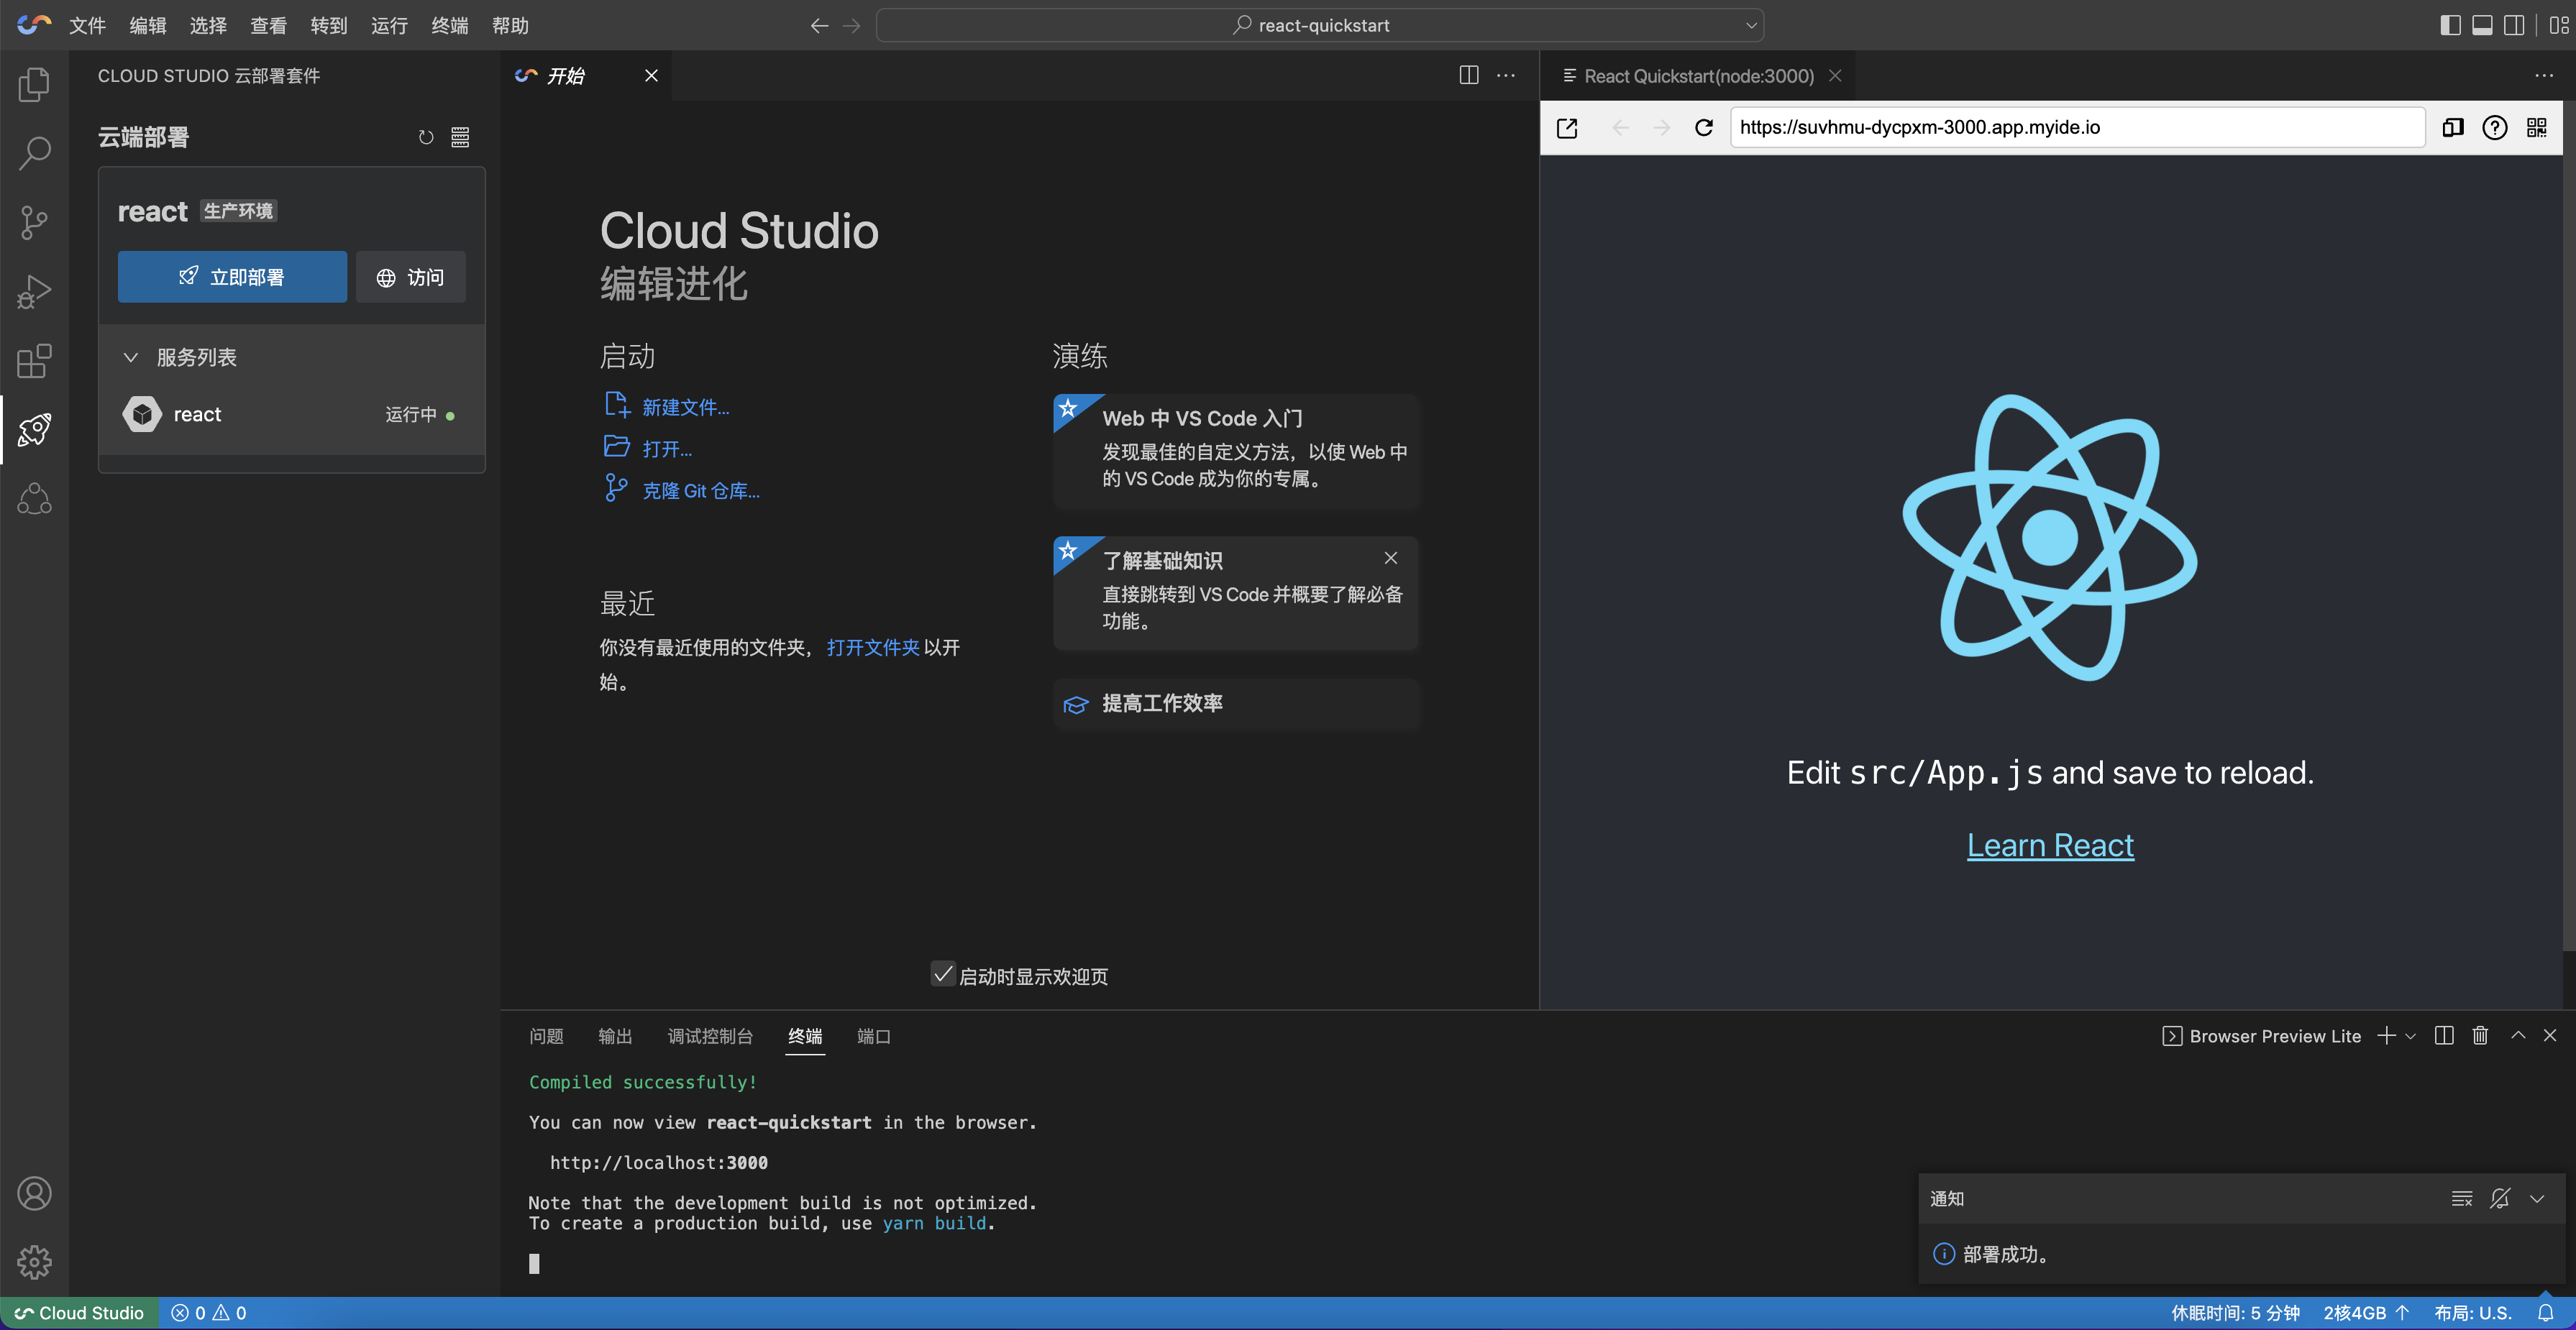Switch to the 调试控制台 panel tab
Screen dimensions: 2576x1330
[x=710, y=1036]
